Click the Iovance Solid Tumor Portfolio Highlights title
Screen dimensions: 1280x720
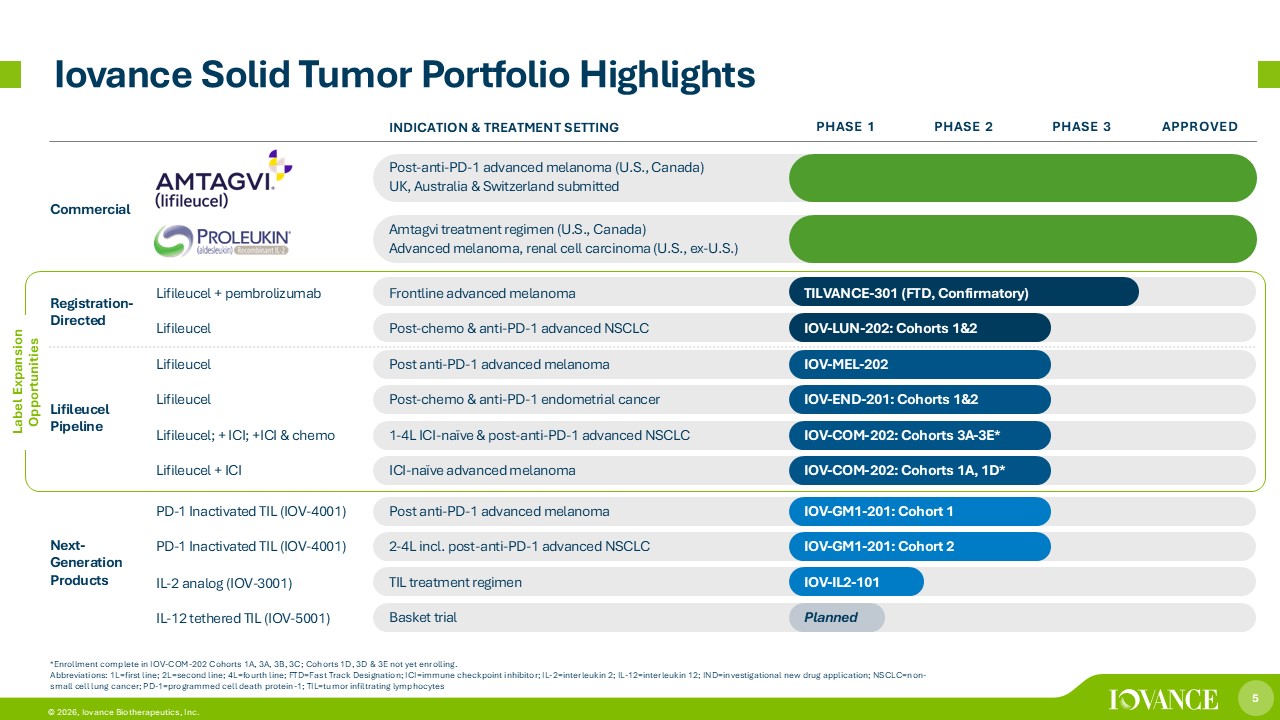point(404,74)
